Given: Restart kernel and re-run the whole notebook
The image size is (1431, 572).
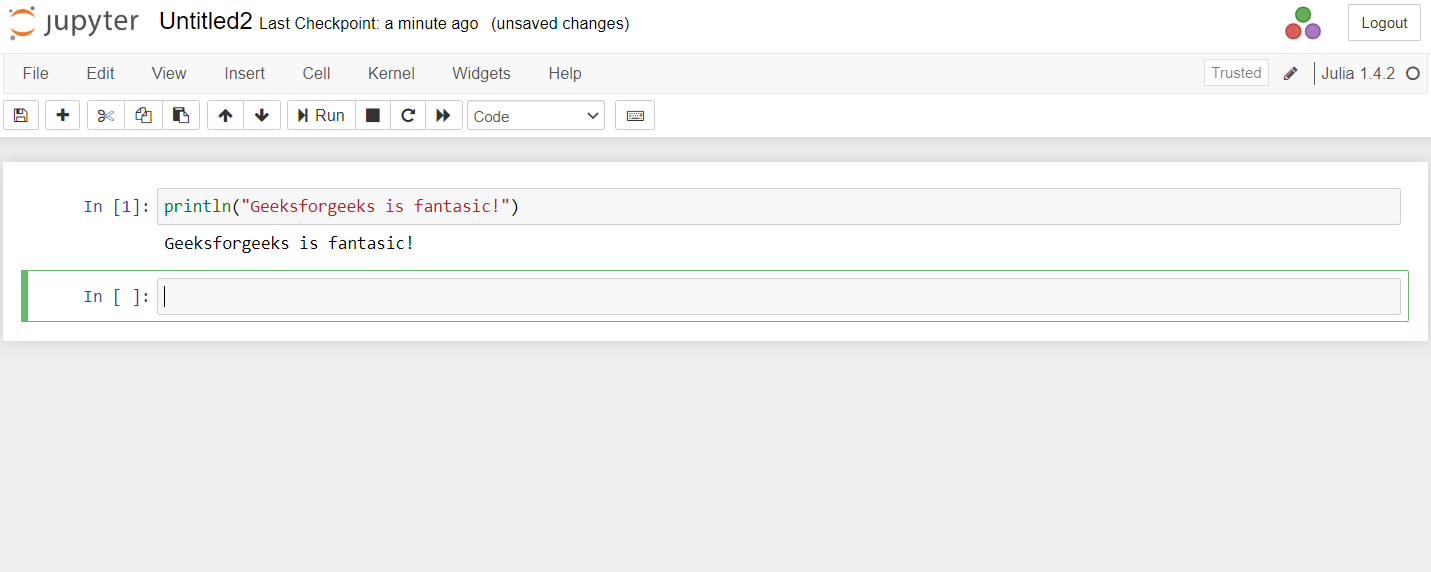Looking at the screenshot, I should point(443,115).
